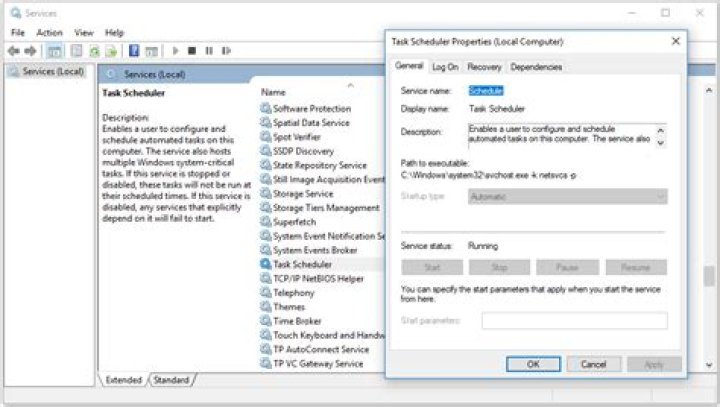720x407 pixels.
Task: Switch to the Dependencies tab
Action: [536, 67]
